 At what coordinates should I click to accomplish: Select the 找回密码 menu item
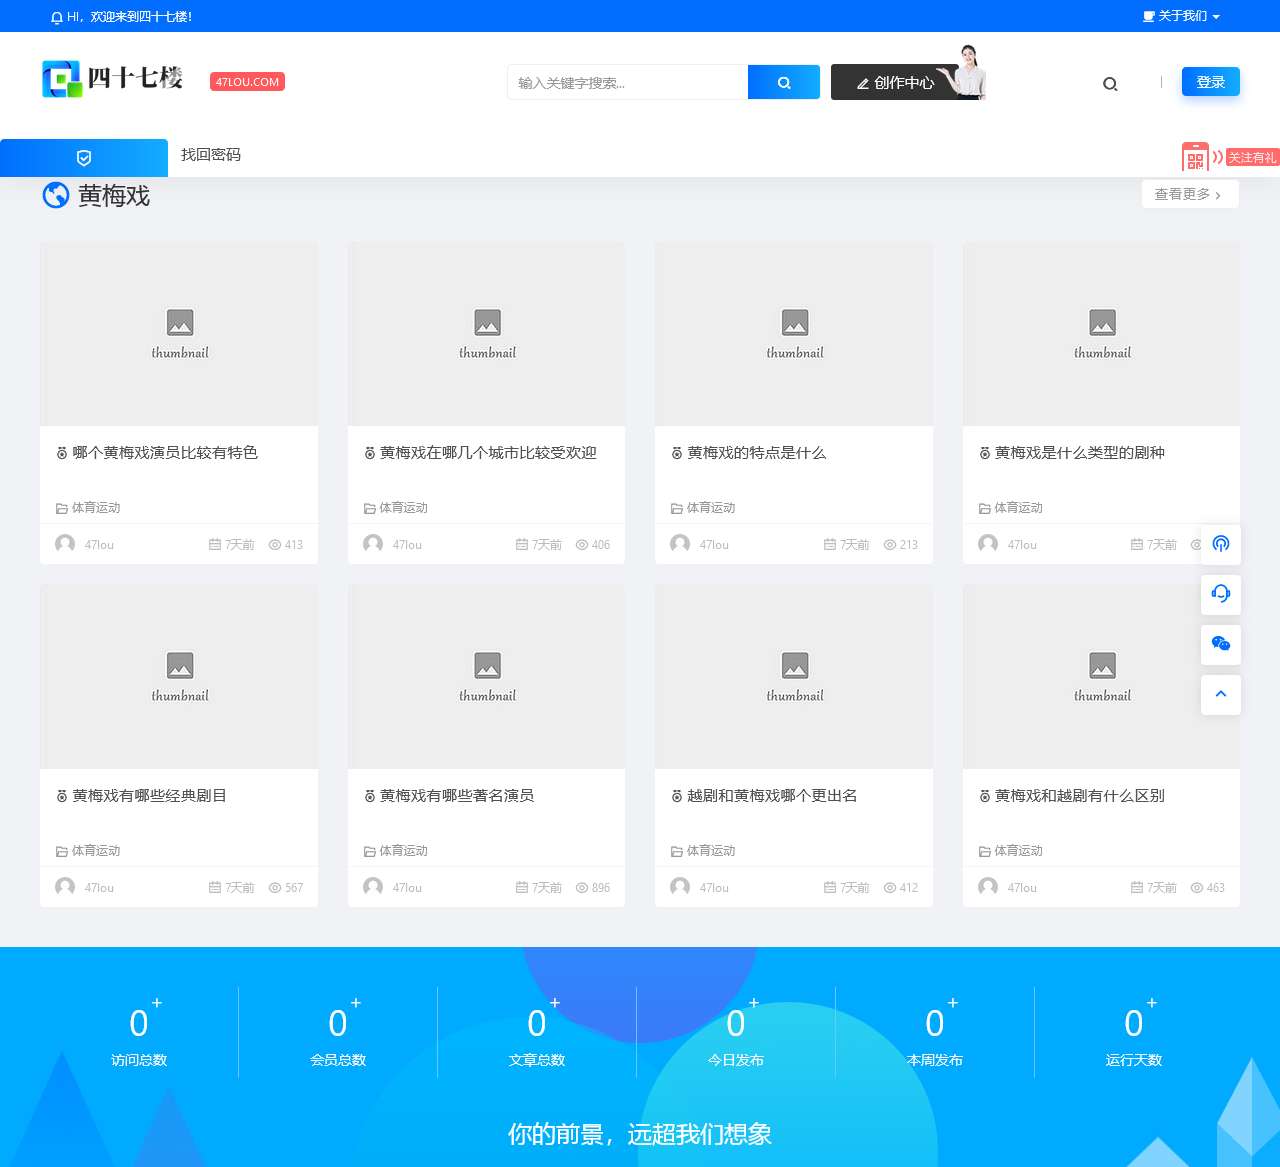[210, 156]
